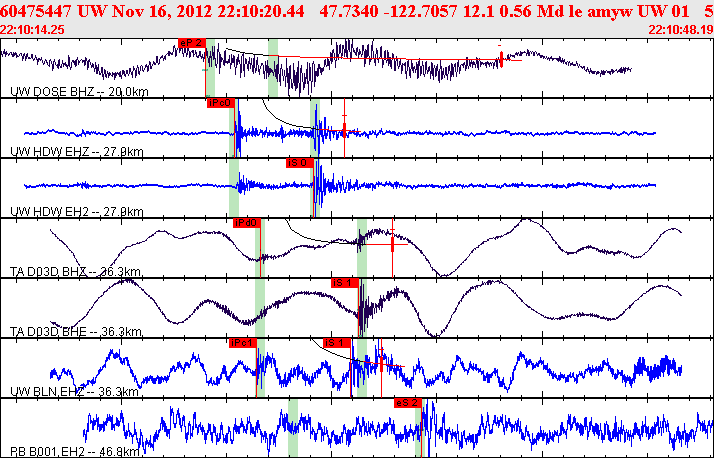This screenshot has height=458, width=714.
Task: Select the UW HDW EHZ -- 27.9km label
Action: tap(76, 152)
